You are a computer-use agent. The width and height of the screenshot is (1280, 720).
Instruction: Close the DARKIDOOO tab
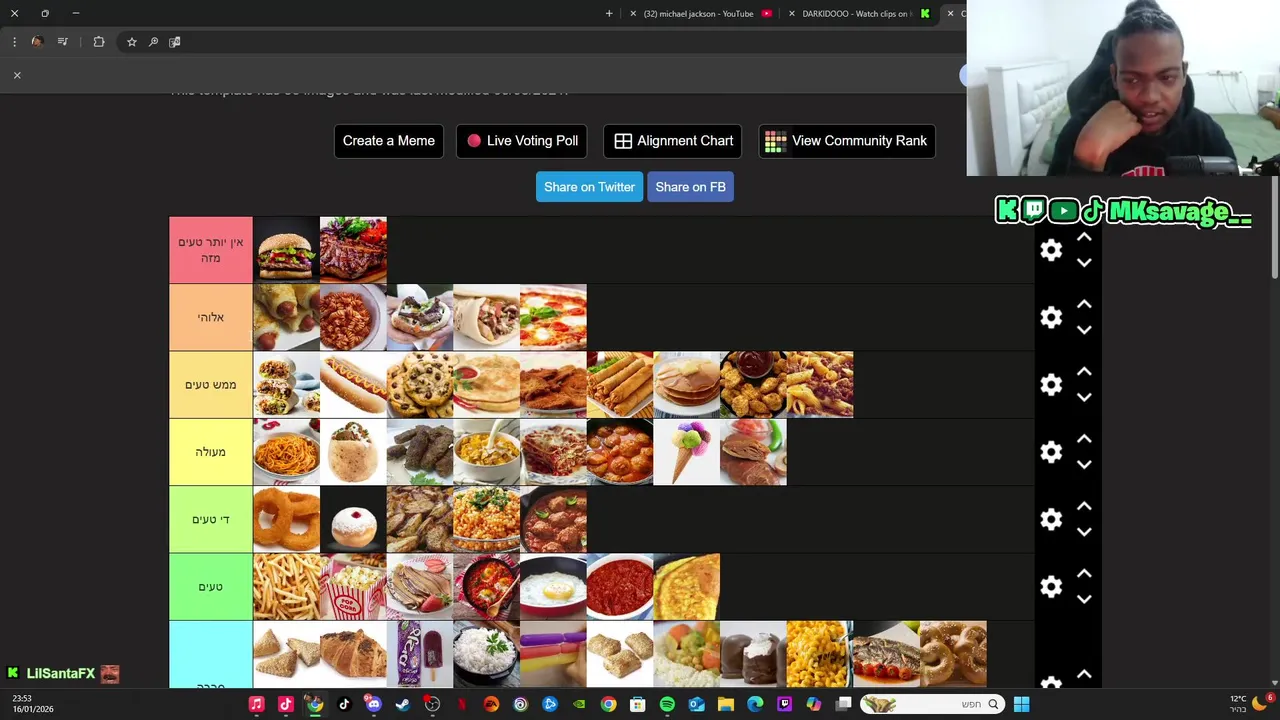coord(792,14)
